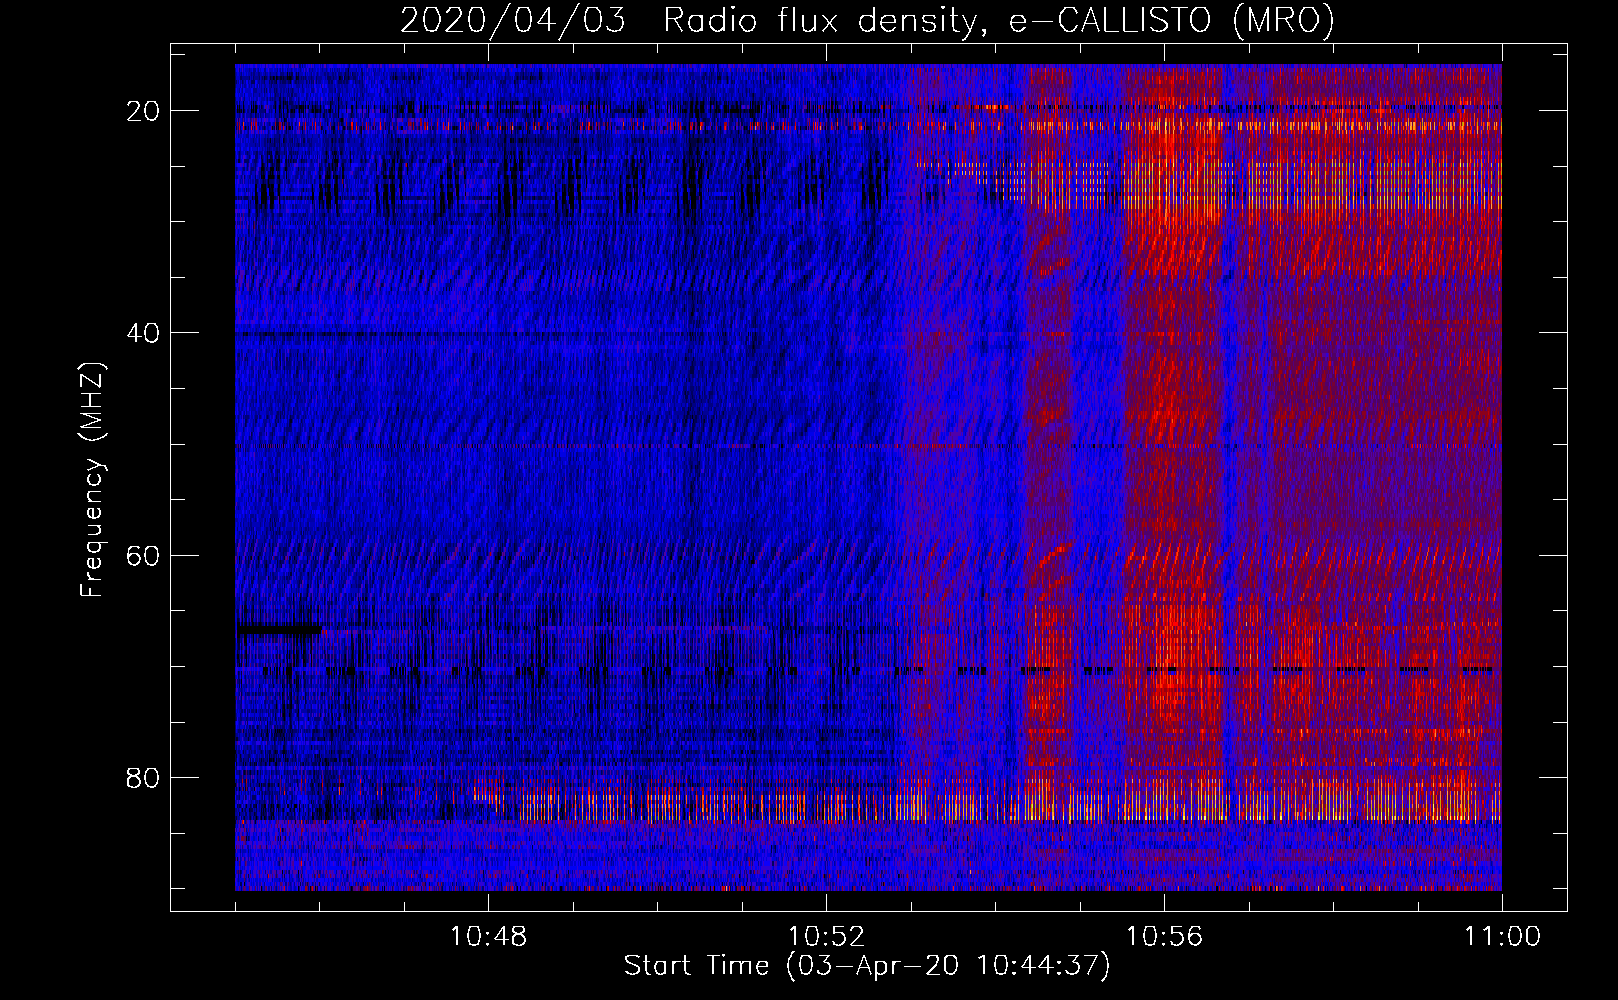Select the 60 MHz frequency tick label

pyautogui.click(x=144, y=555)
